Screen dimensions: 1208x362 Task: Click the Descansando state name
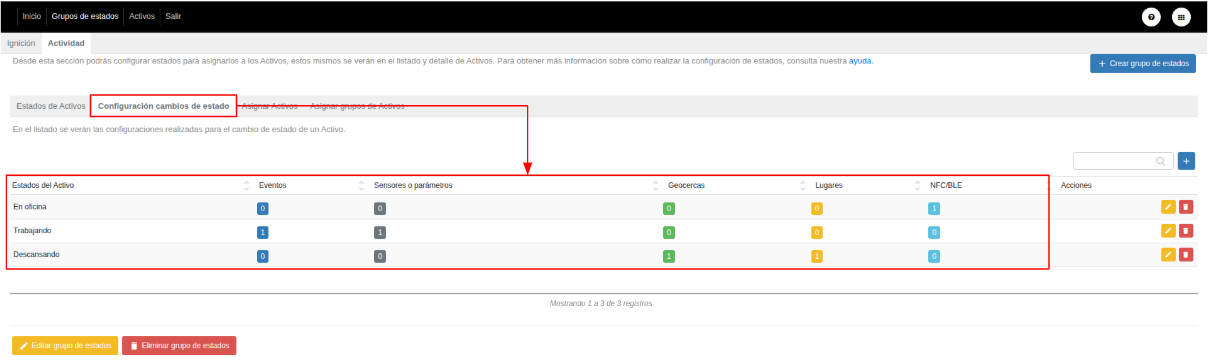point(36,254)
